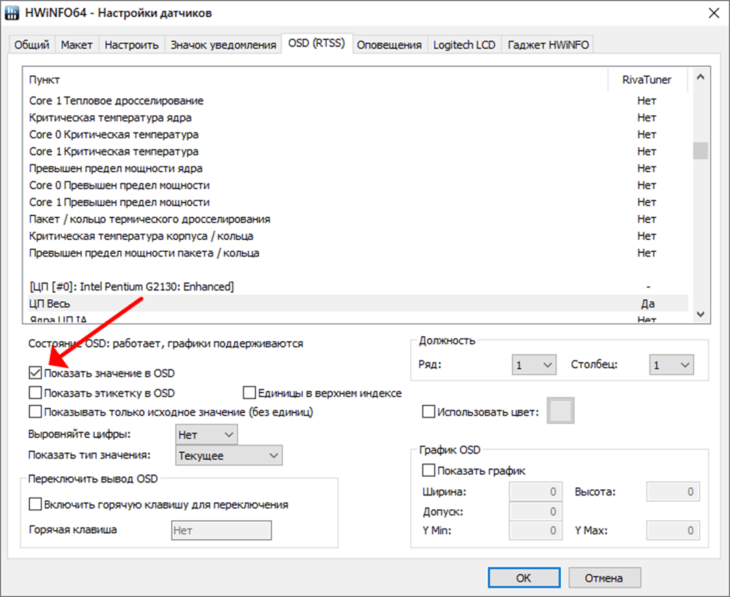This screenshot has height=597, width=730.
Task: Open the Гаджет HWiNFO tab
Action: [548, 45]
